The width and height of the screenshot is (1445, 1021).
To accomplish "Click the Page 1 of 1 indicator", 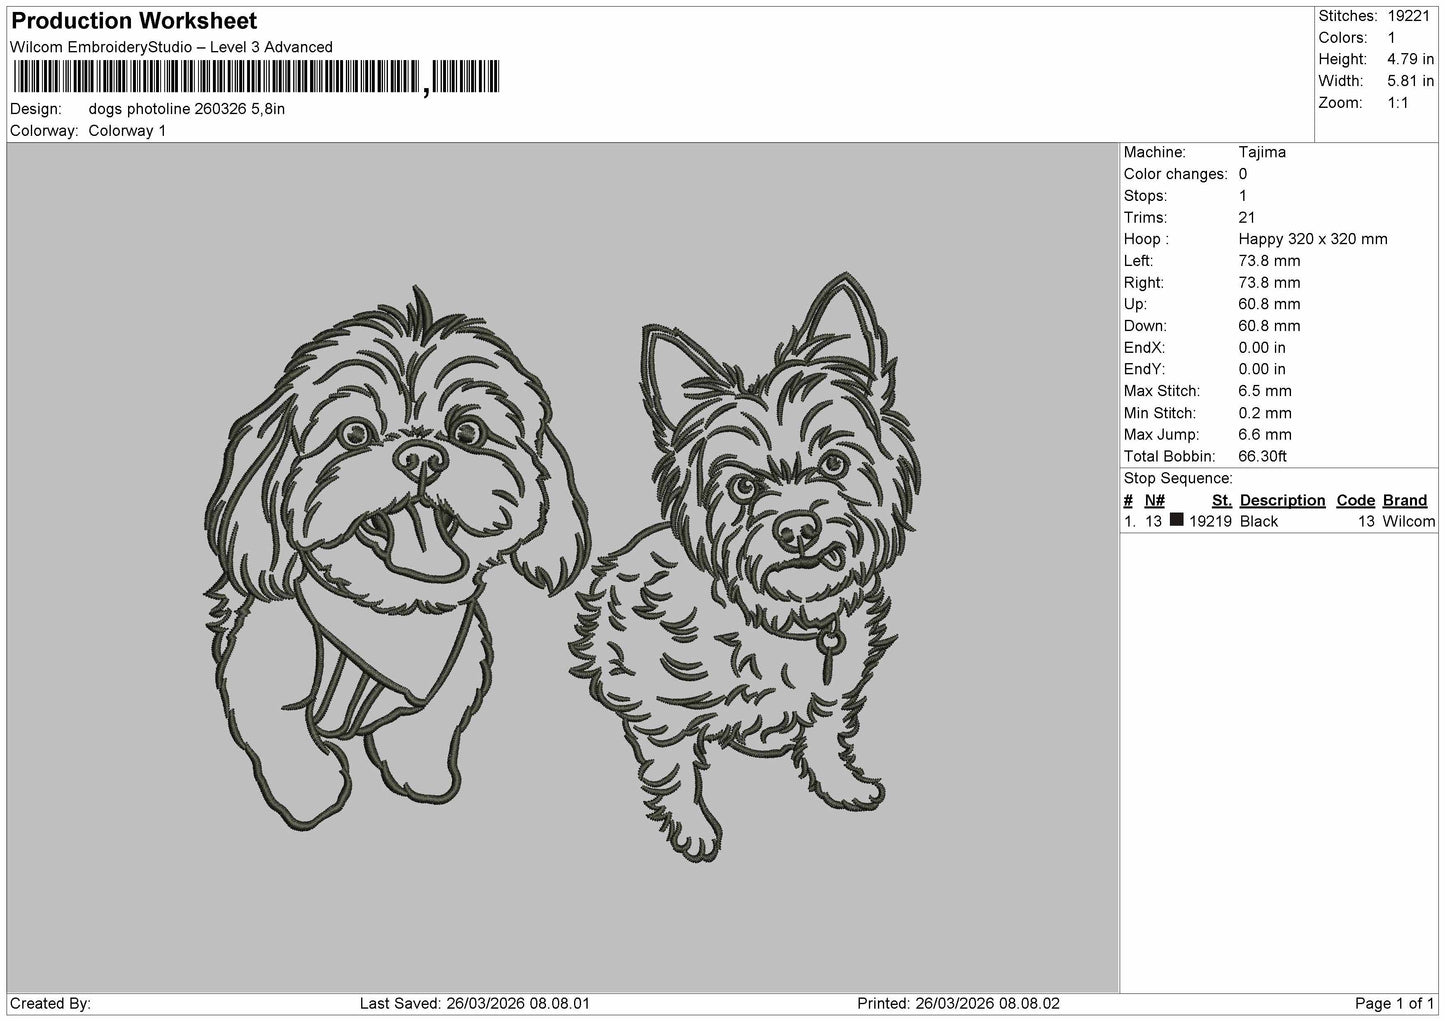I will (x=1395, y=1004).
